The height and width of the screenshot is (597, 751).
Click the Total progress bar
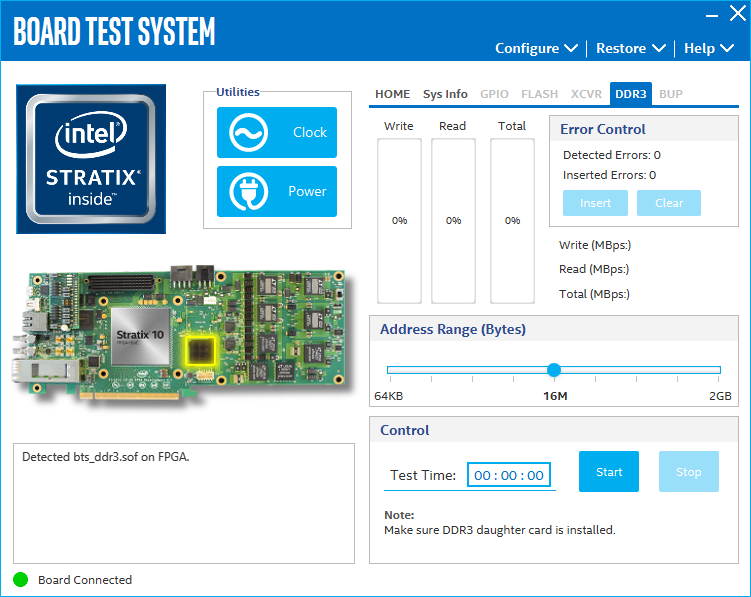(x=512, y=221)
